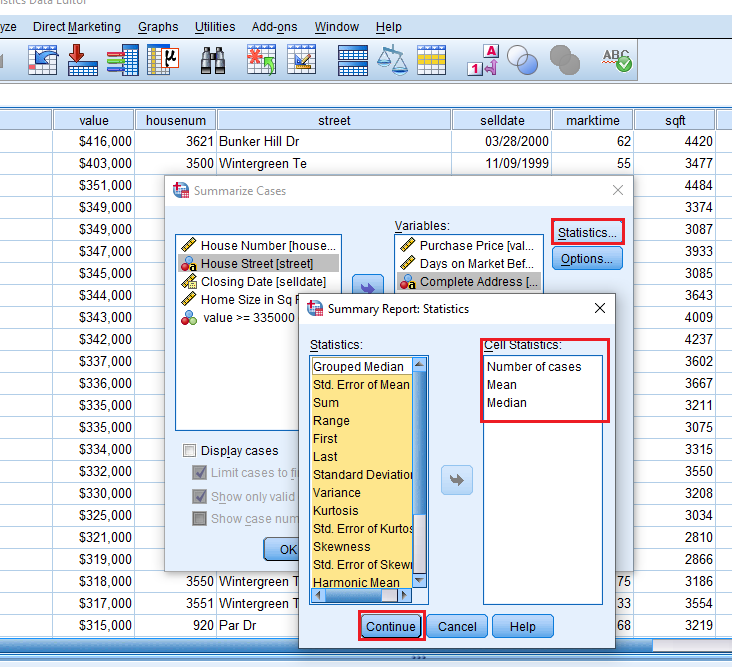Cancel the Summary Report: Statistics dialog
The width and height of the screenshot is (732, 667).
(457, 627)
